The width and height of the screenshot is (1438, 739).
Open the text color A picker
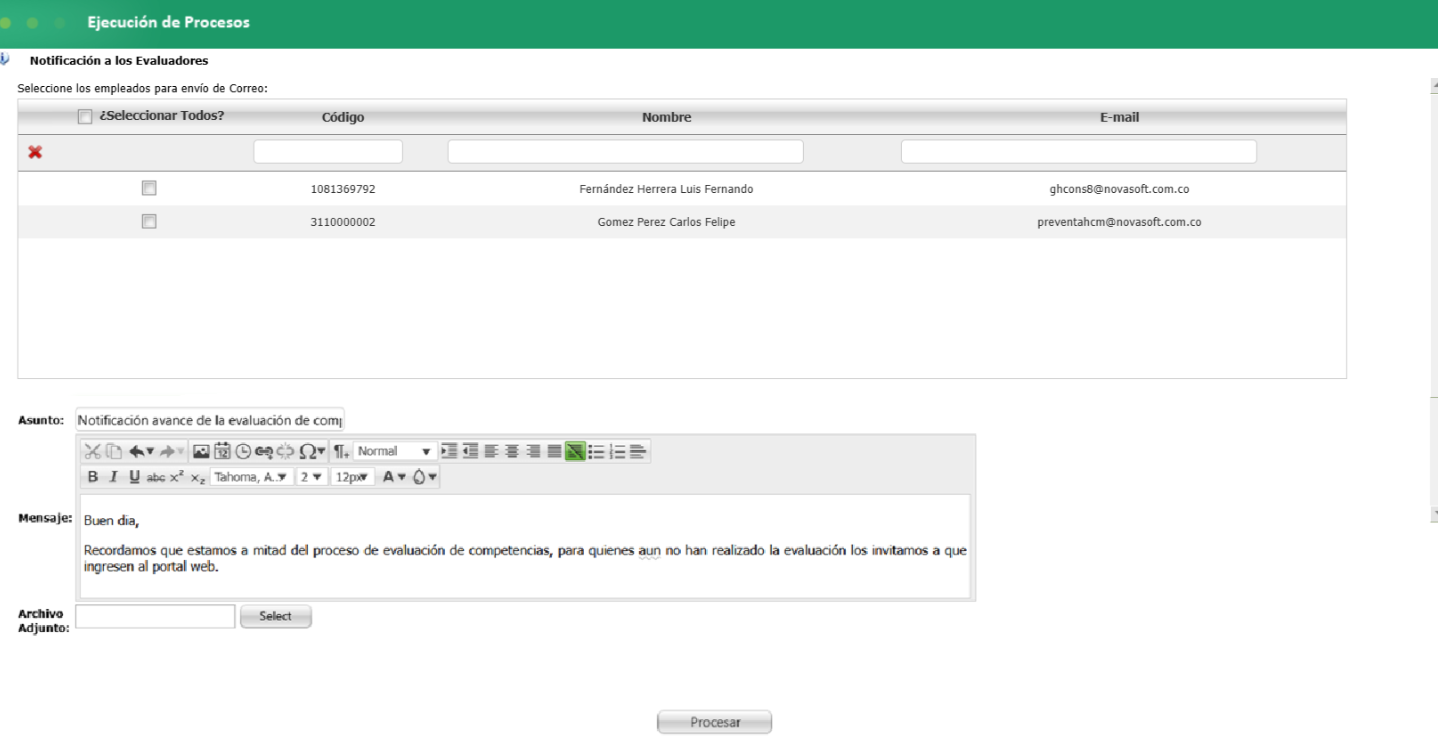[x=394, y=477]
